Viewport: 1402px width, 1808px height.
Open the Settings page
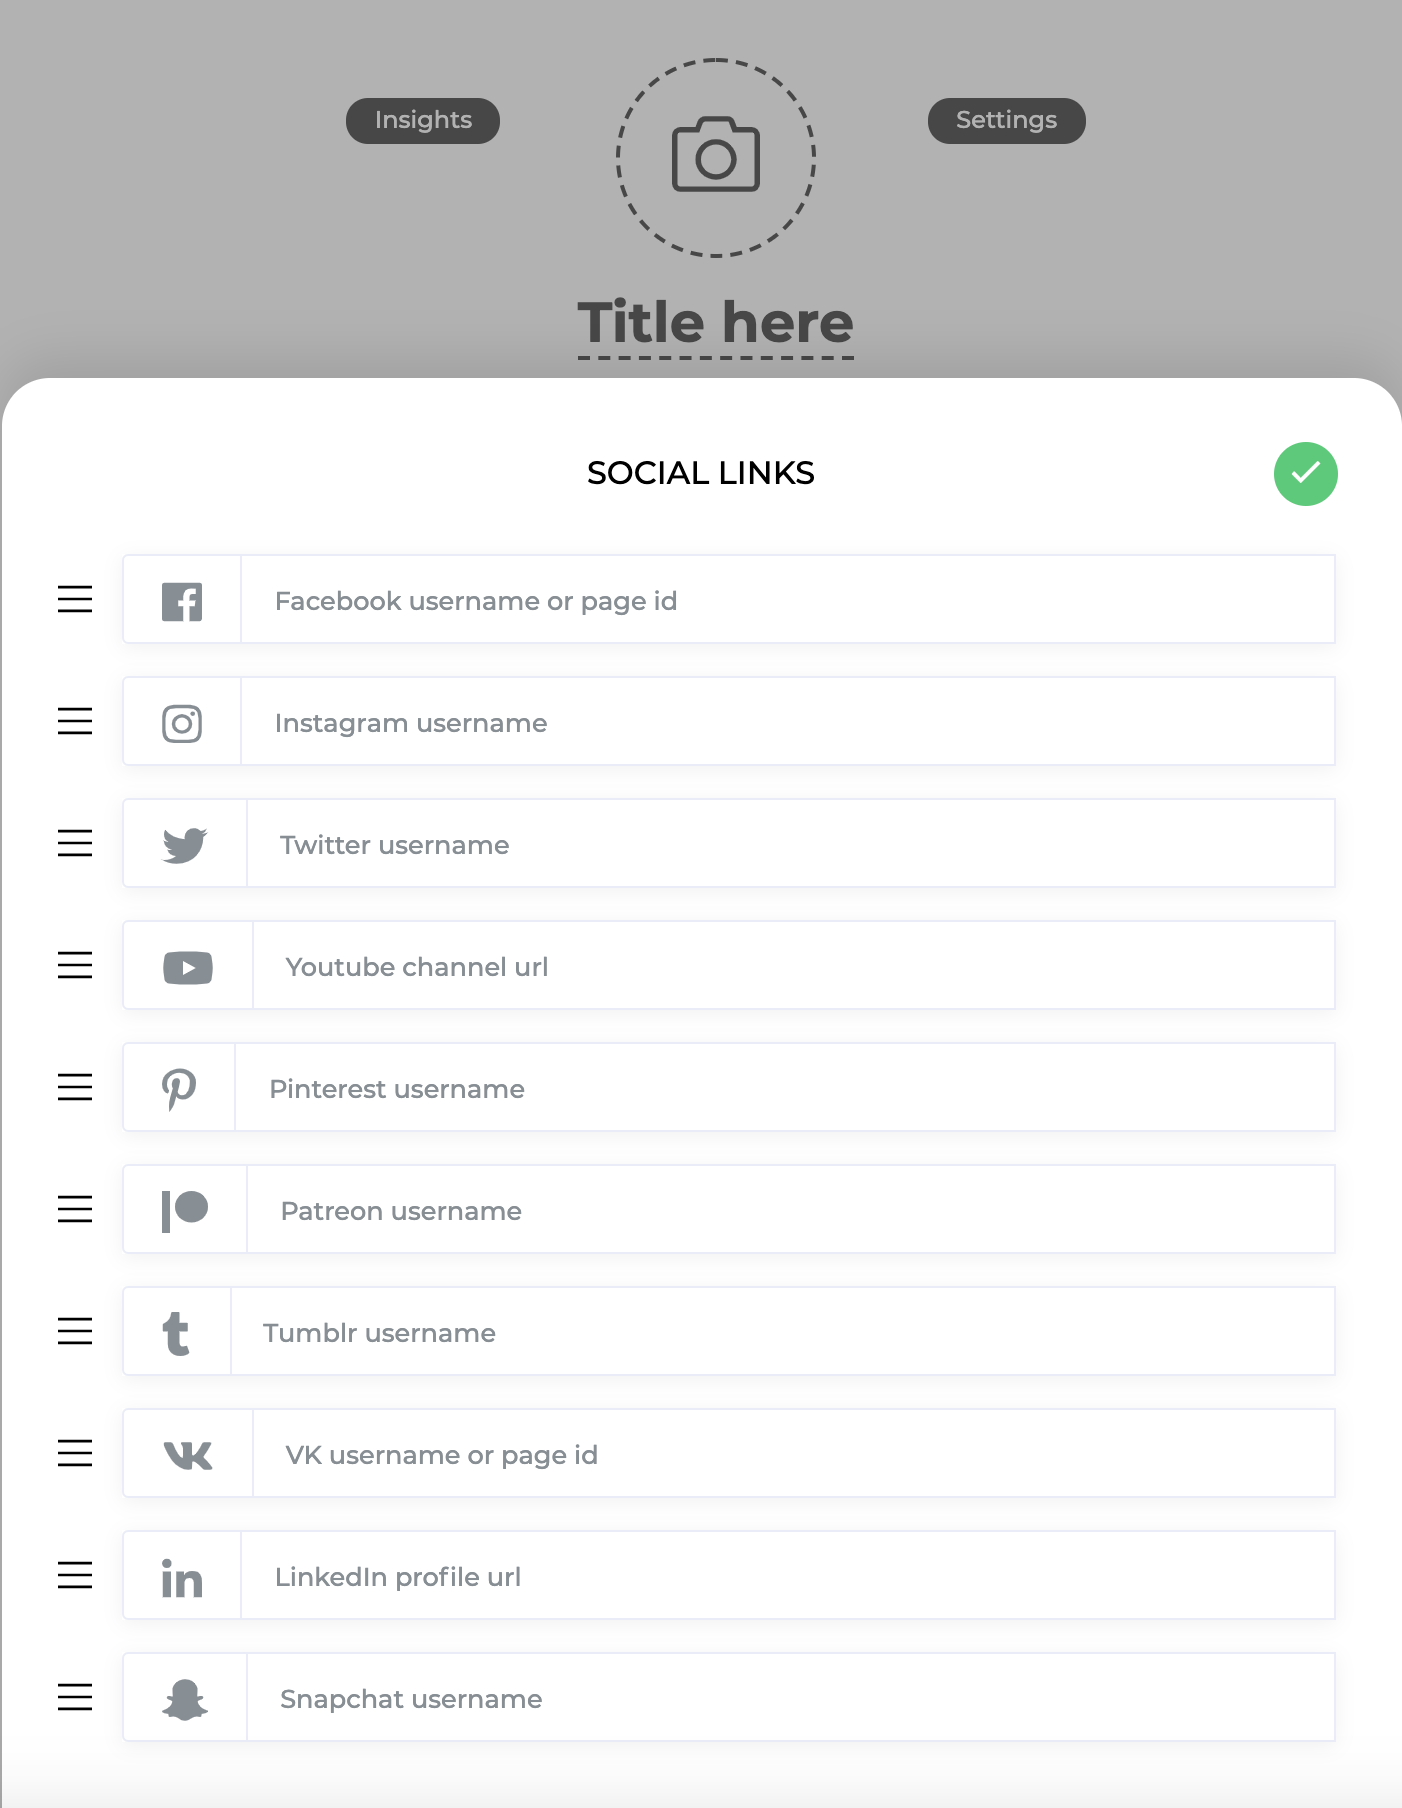(1007, 121)
